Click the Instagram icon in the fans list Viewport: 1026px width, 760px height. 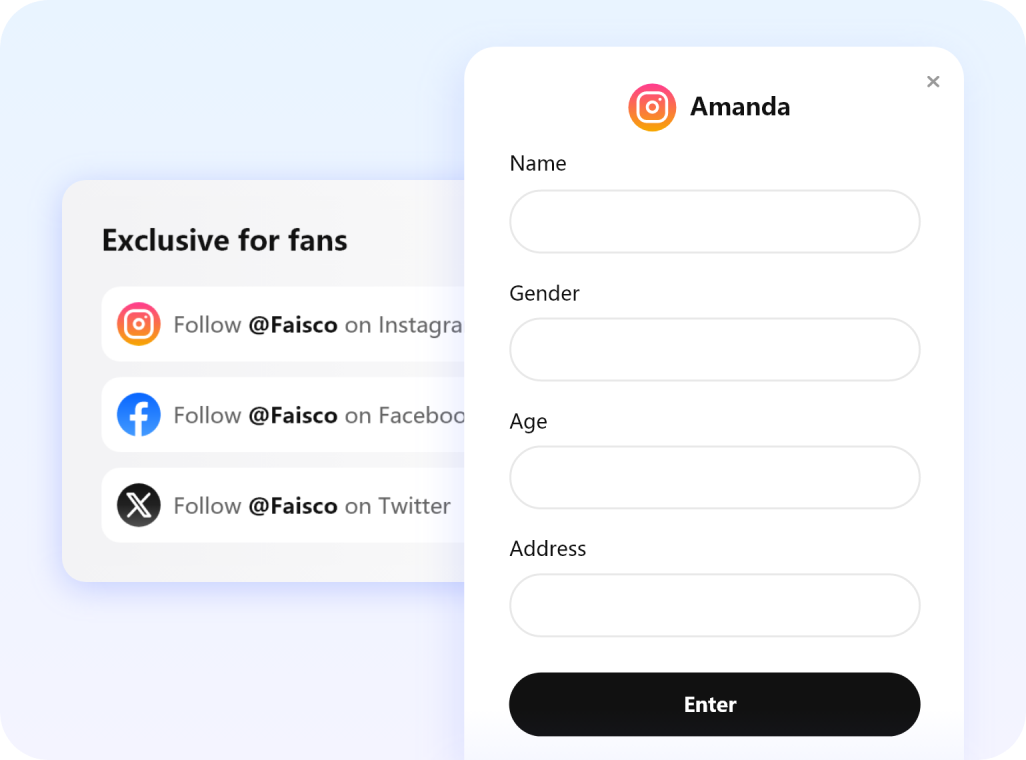tap(139, 324)
